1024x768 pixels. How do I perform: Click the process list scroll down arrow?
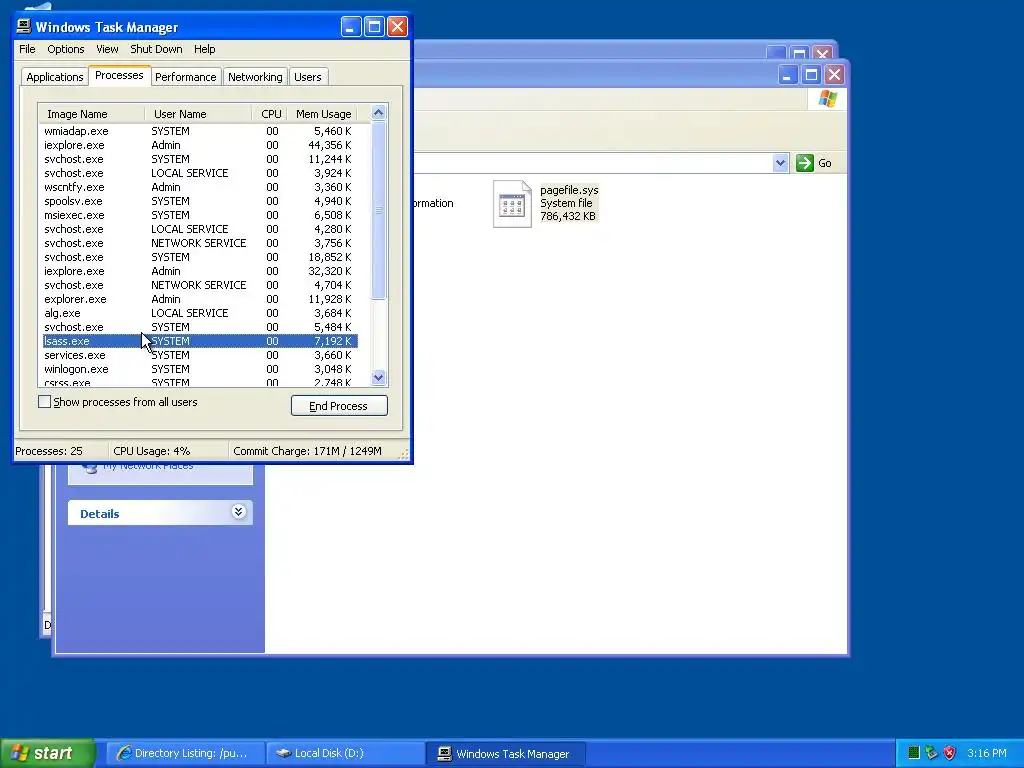(378, 377)
